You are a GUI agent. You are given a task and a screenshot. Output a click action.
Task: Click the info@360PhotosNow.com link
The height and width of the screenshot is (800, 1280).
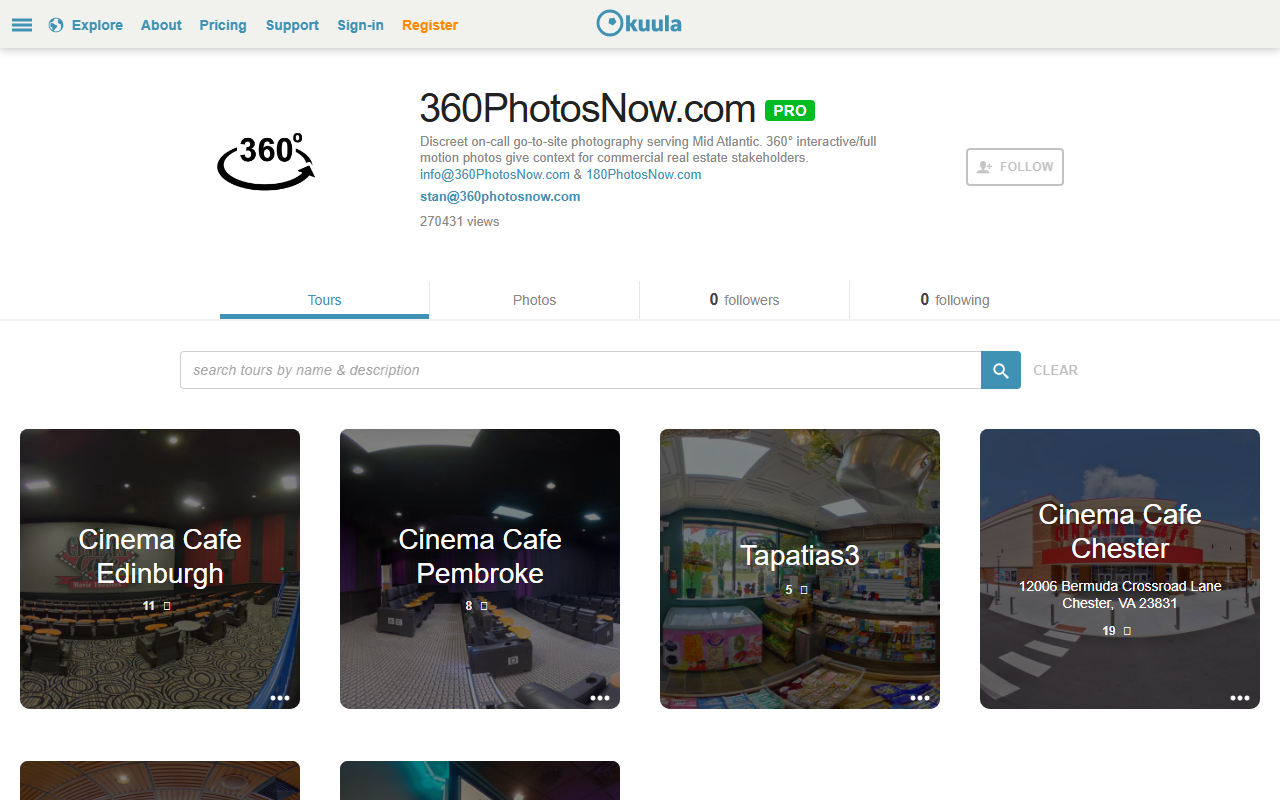click(x=495, y=174)
